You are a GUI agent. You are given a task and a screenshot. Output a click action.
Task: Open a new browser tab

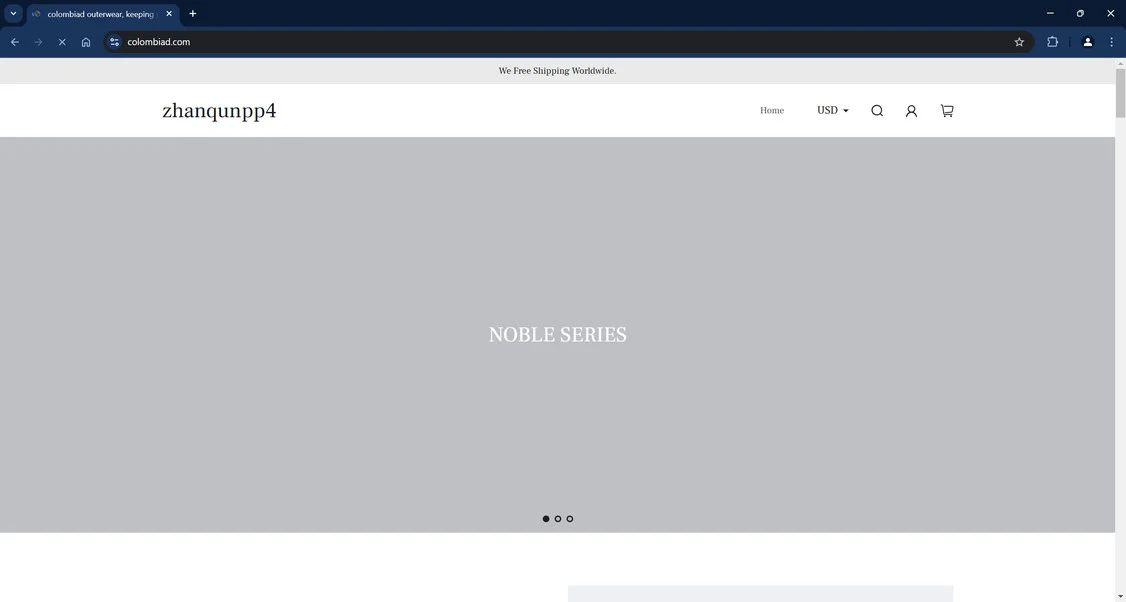pyautogui.click(x=192, y=14)
